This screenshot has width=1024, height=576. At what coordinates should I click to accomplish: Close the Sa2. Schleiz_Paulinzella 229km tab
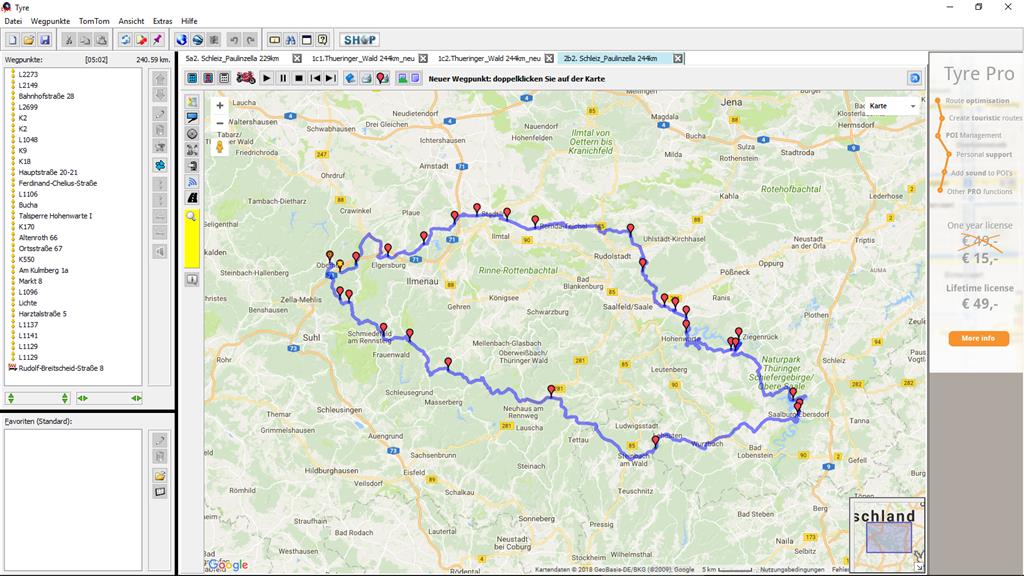coord(297,58)
